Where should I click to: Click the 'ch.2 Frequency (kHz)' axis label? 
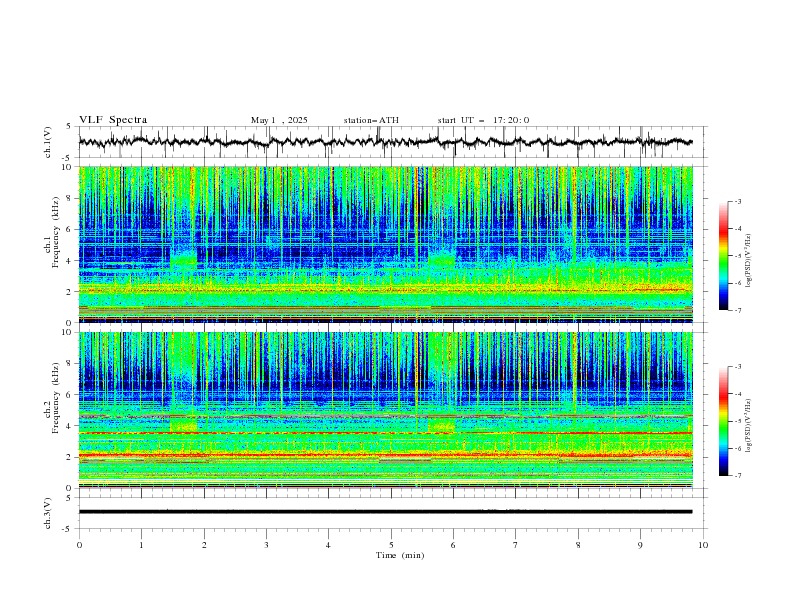(52, 398)
